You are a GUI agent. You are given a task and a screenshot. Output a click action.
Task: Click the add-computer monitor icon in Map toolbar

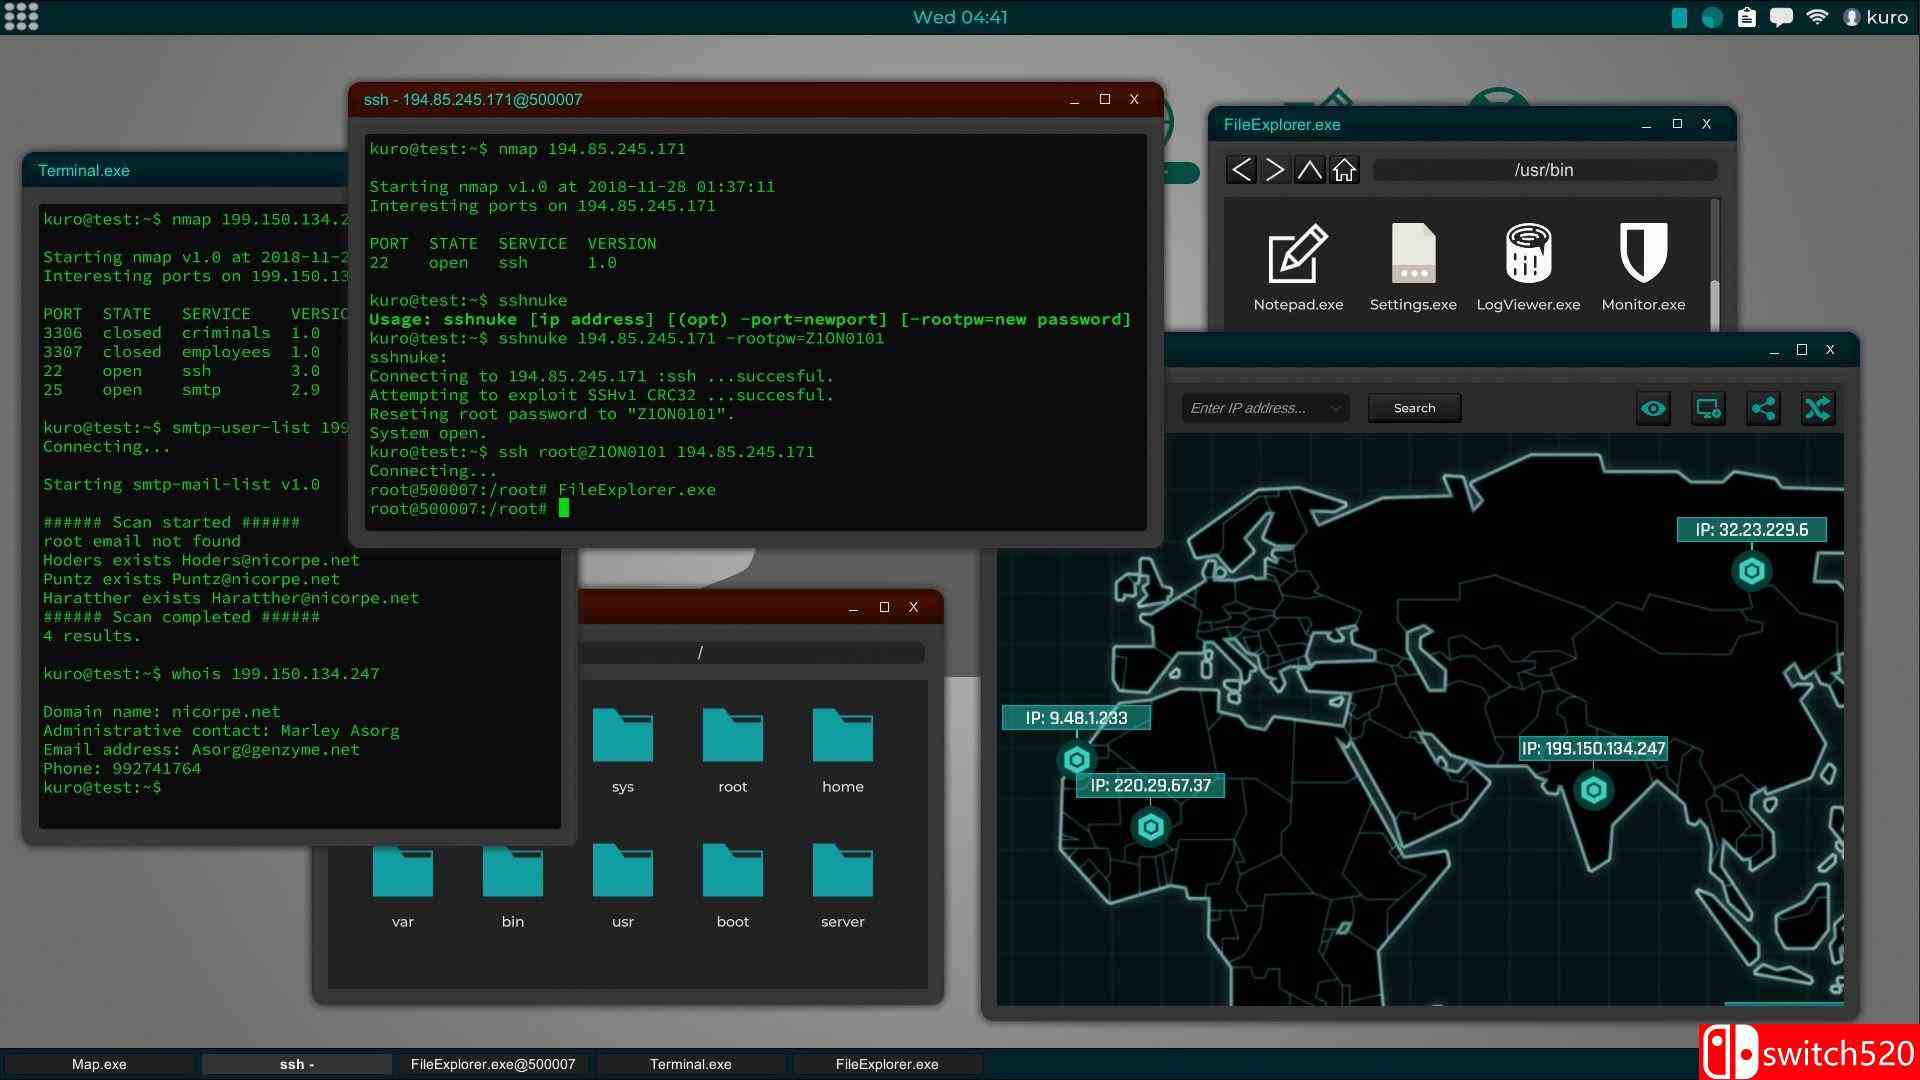click(1708, 408)
